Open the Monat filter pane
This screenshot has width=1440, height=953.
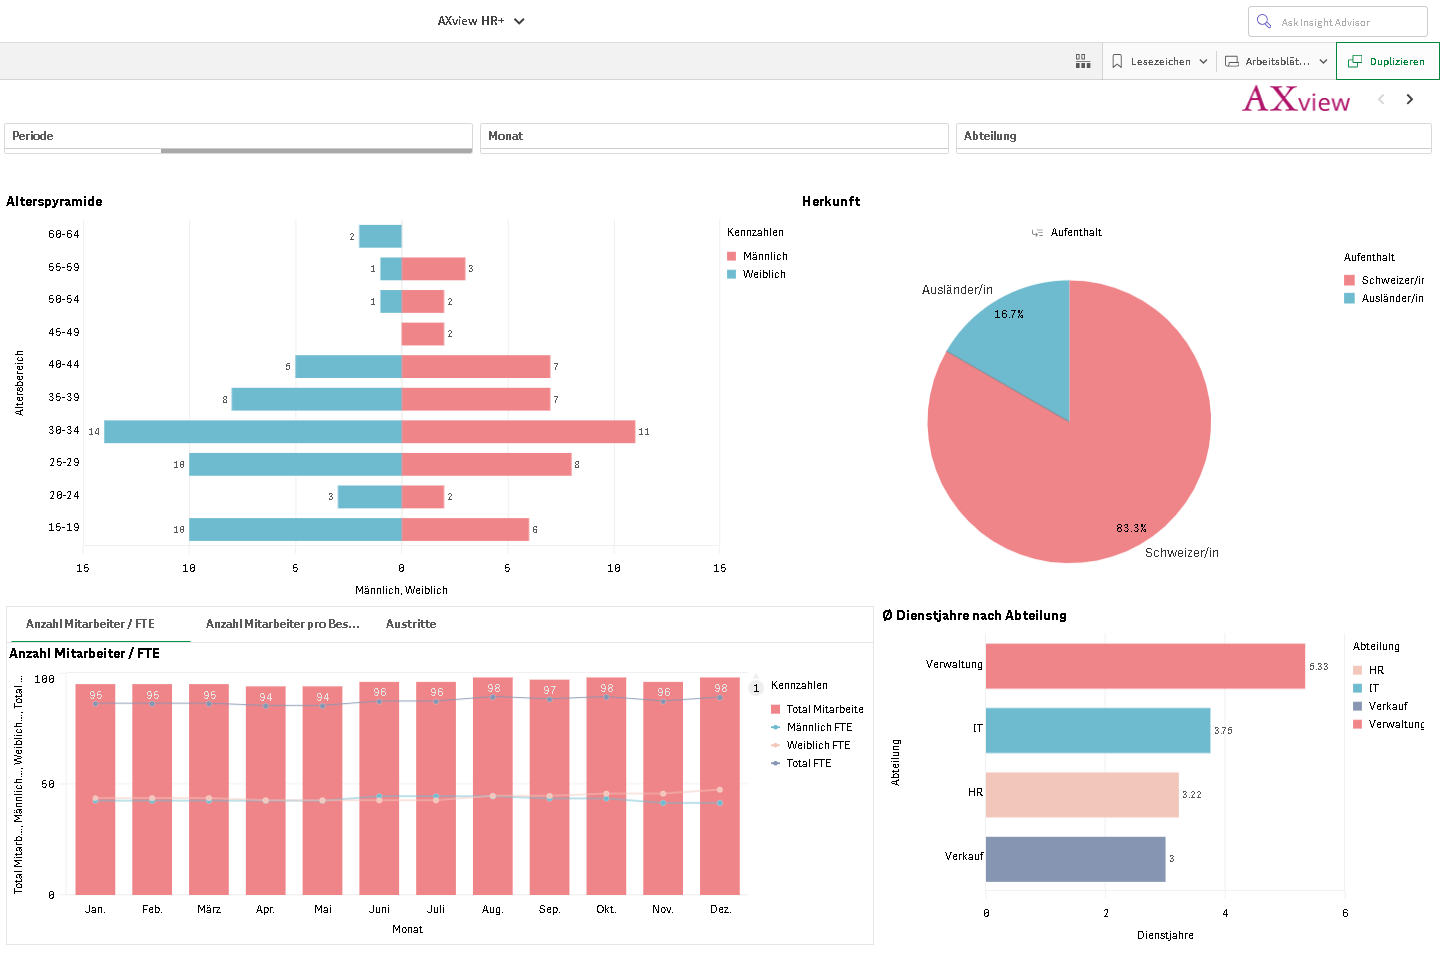coord(714,136)
